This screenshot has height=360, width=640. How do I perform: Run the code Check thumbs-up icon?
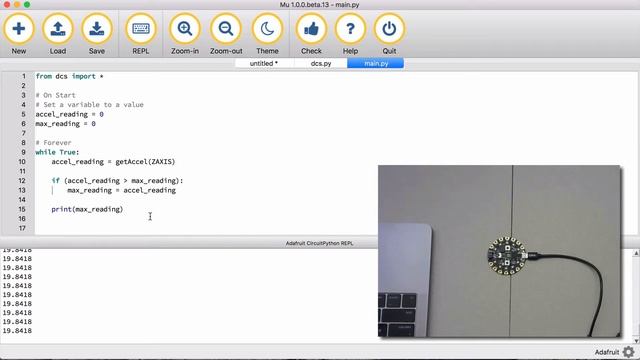pyautogui.click(x=311, y=29)
